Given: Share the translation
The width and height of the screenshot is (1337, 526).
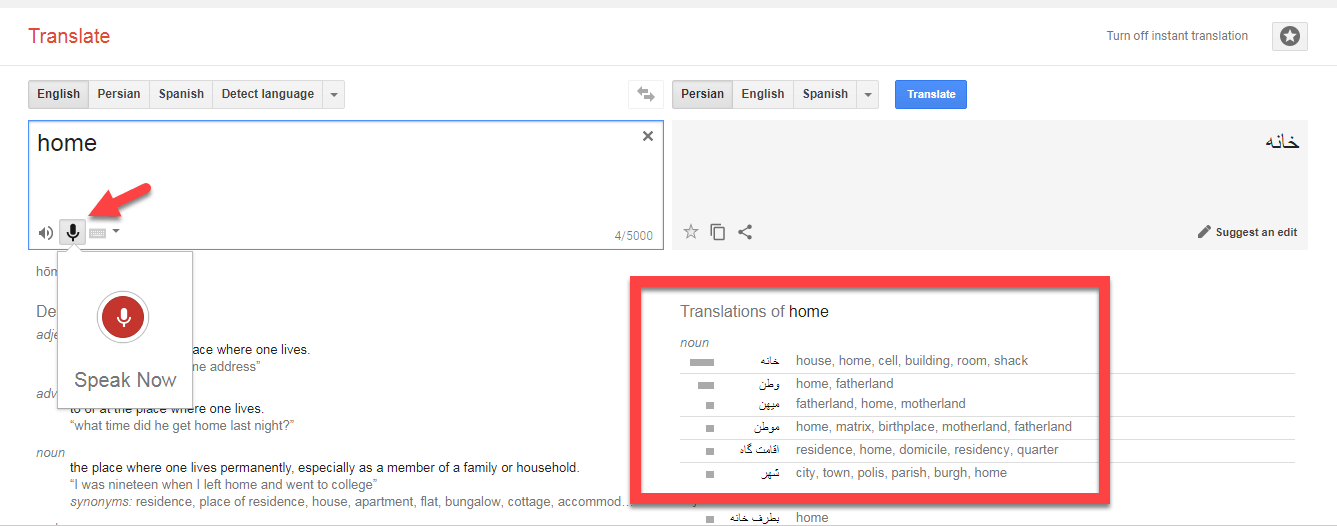Looking at the screenshot, I should 745,232.
